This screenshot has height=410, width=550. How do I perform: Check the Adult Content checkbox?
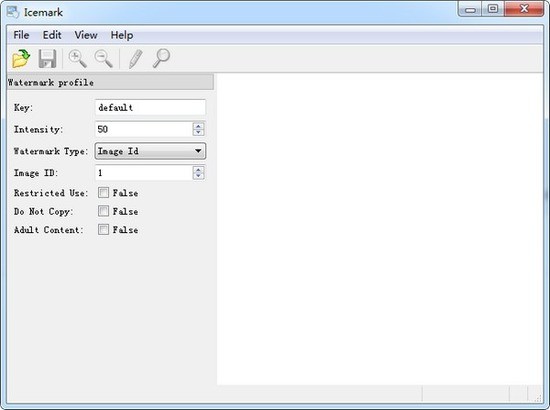[103, 230]
